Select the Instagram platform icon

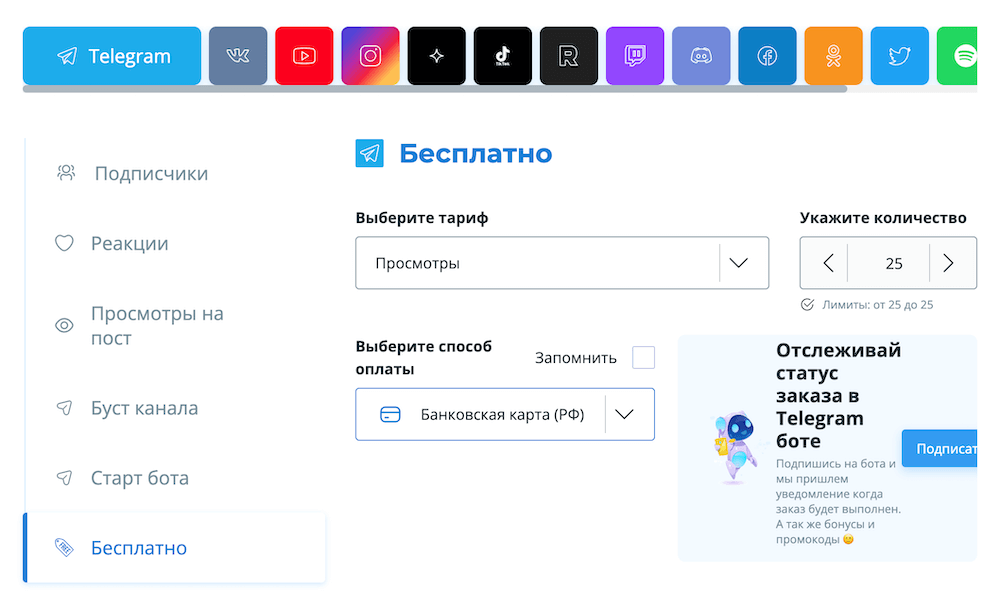(371, 56)
